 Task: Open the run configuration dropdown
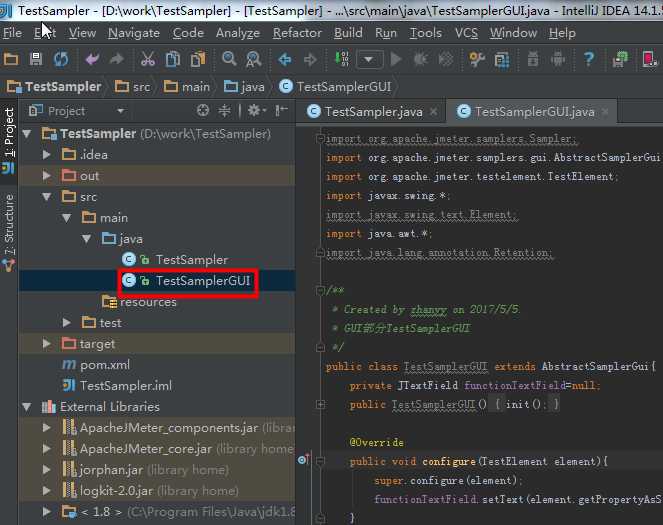tap(369, 59)
